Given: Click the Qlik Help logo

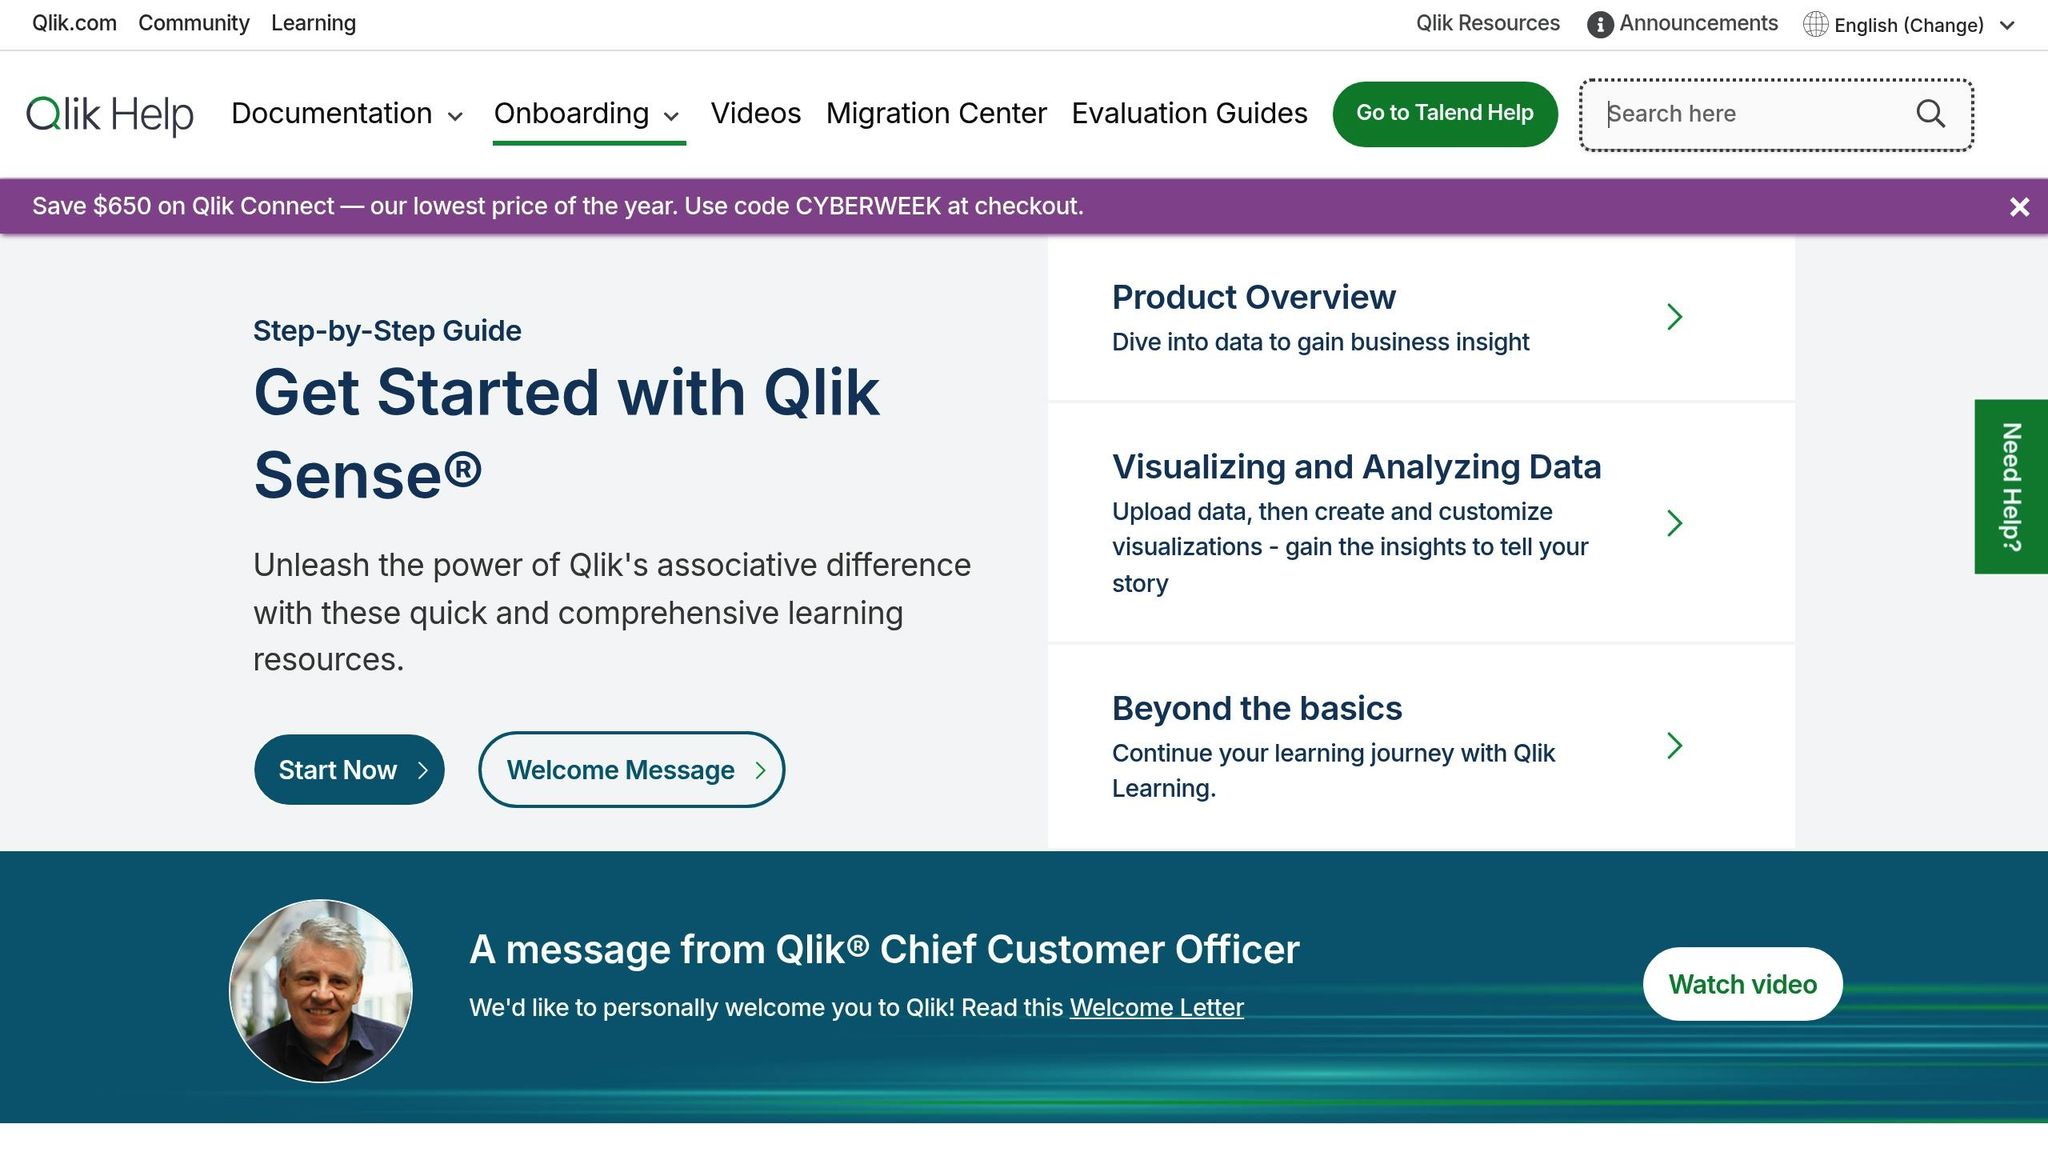Looking at the screenshot, I should pos(110,113).
